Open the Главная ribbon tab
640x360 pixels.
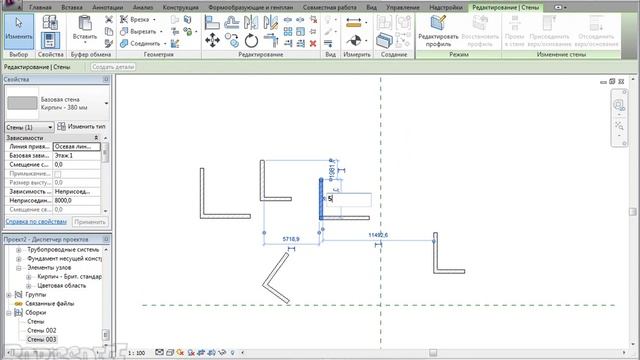tap(40, 7)
